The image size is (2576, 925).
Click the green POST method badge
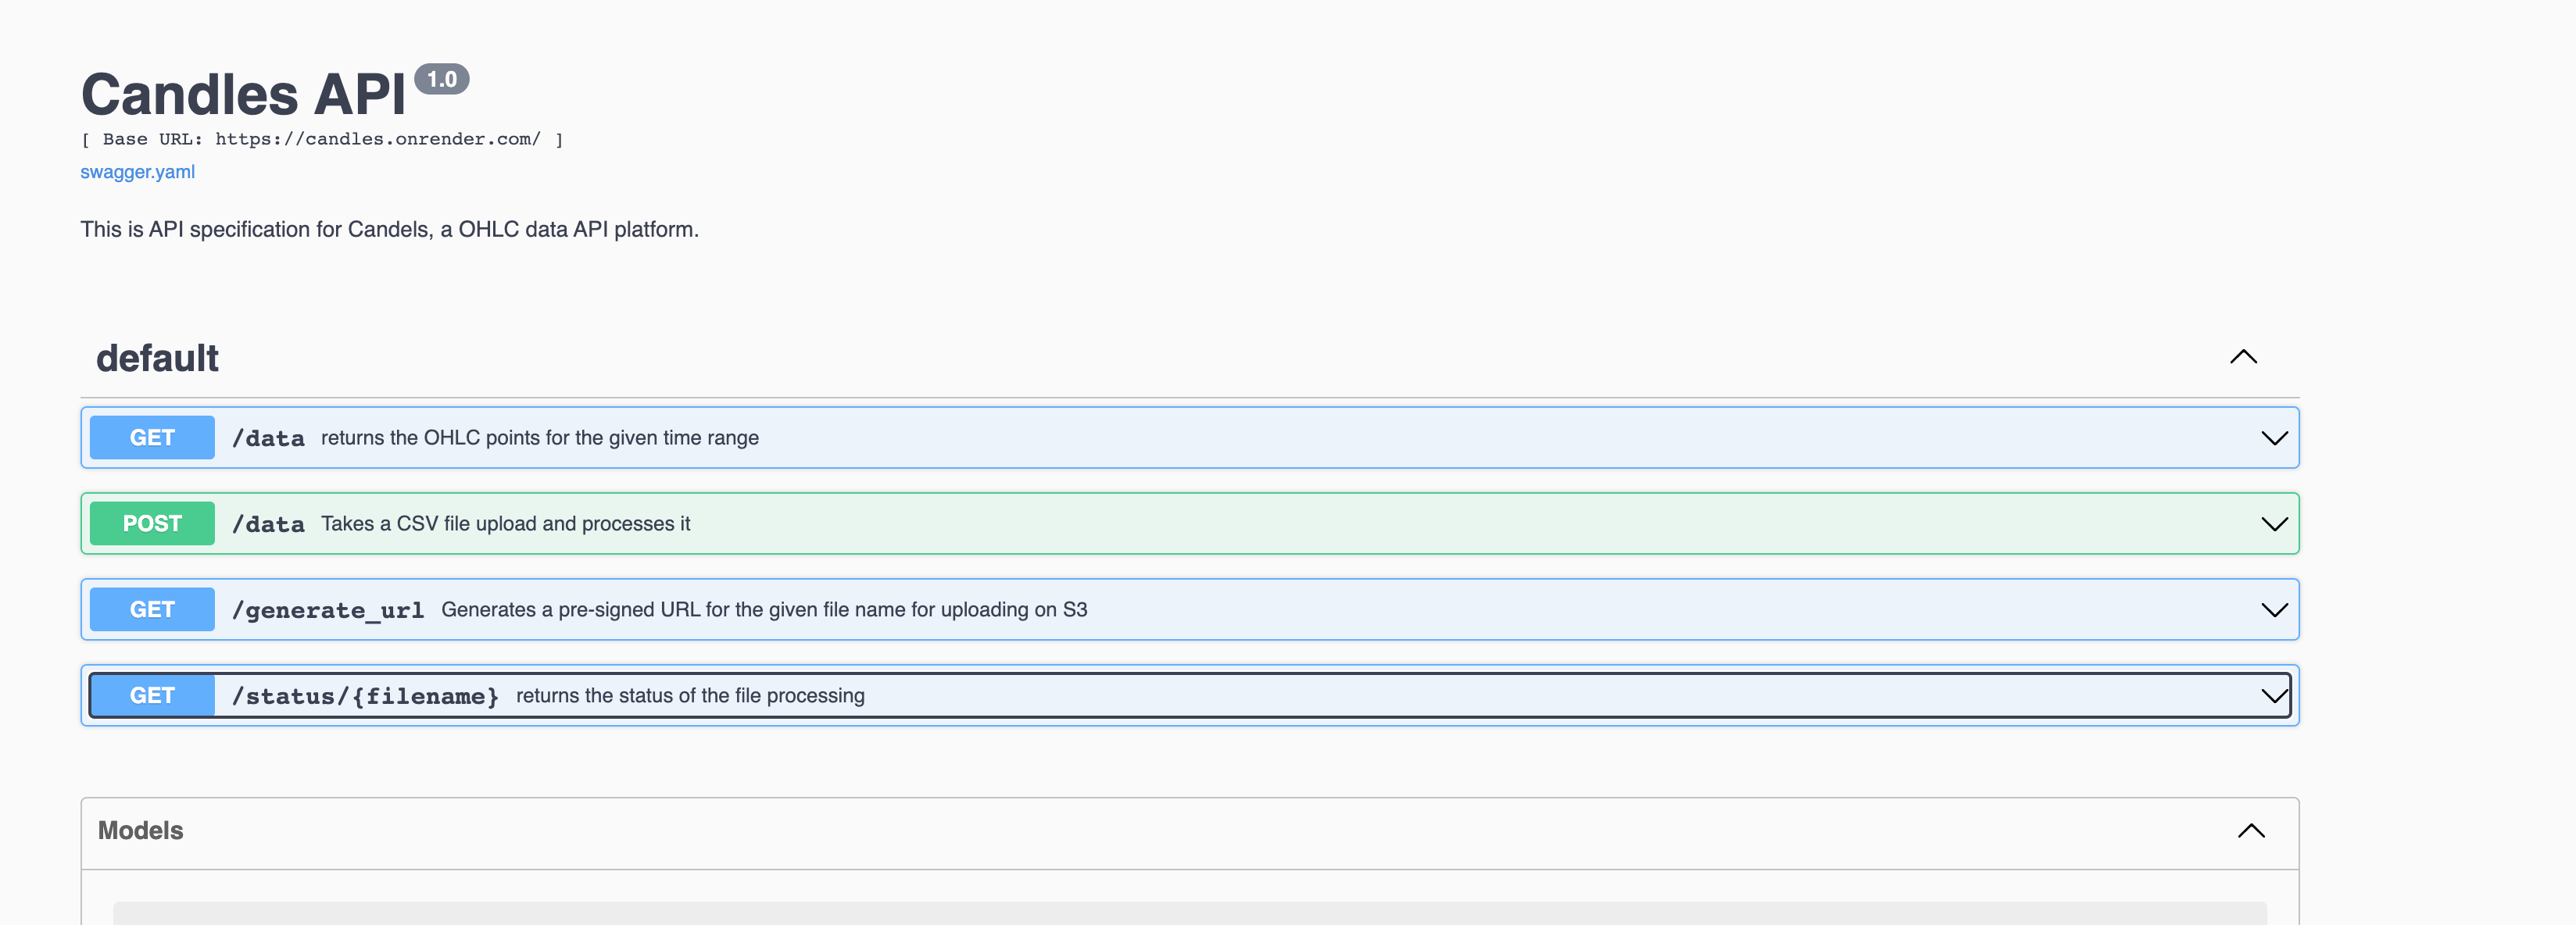pos(152,524)
